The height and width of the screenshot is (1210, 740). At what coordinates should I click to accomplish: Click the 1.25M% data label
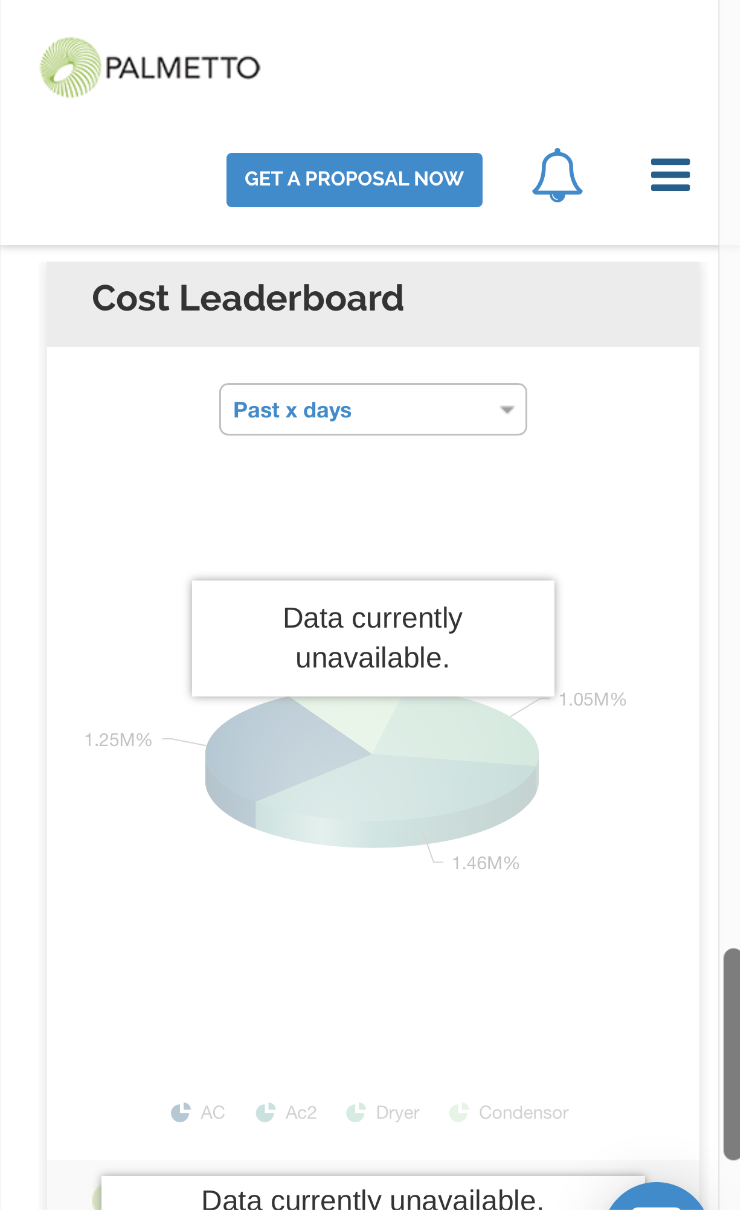118,740
